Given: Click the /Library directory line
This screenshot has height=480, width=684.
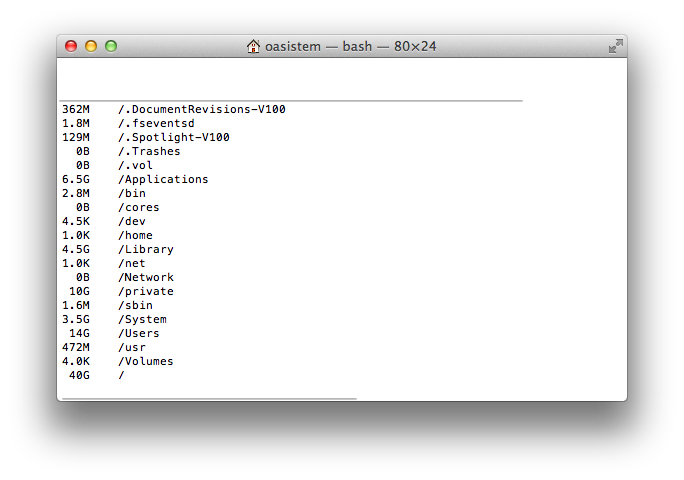Looking at the screenshot, I should pos(145,249).
